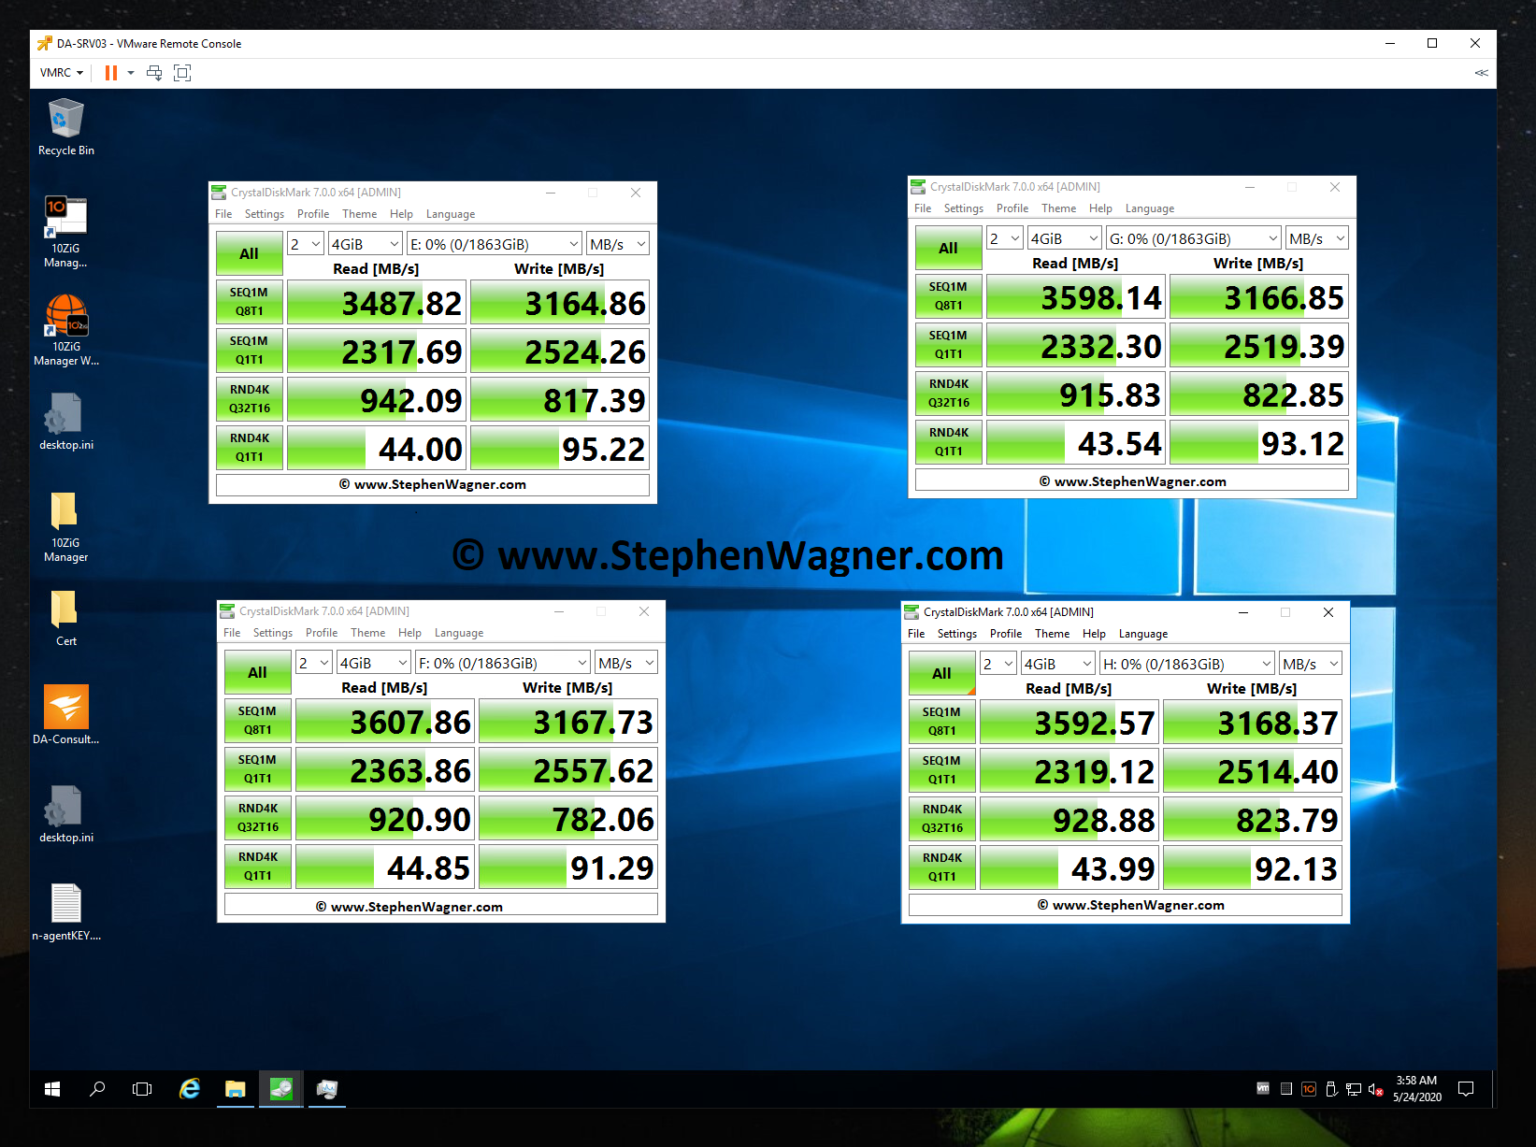Click the Windows Search icon

(x=97, y=1089)
